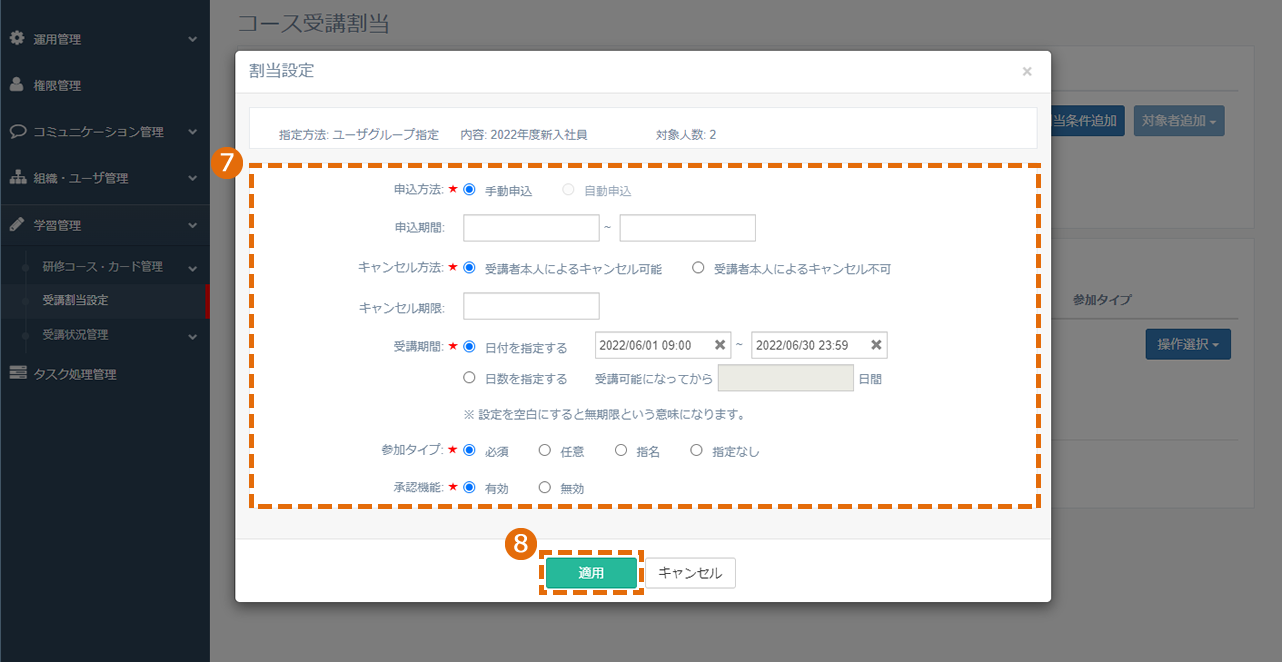The image size is (1282, 662).
Task: Click the 申込期間 end date field
Action: pos(687,228)
